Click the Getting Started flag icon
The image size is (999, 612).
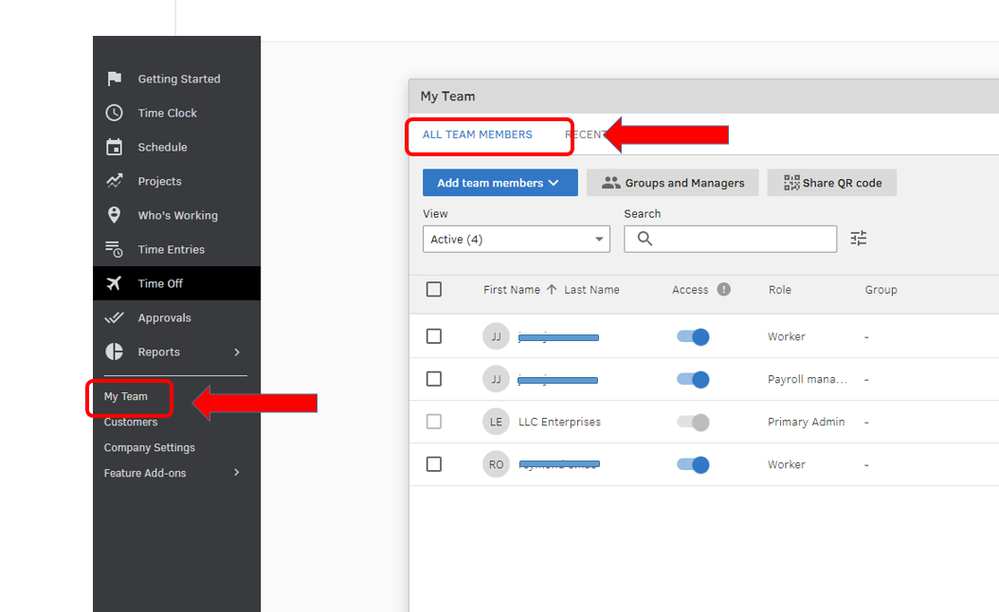pyautogui.click(x=114, y=78)
